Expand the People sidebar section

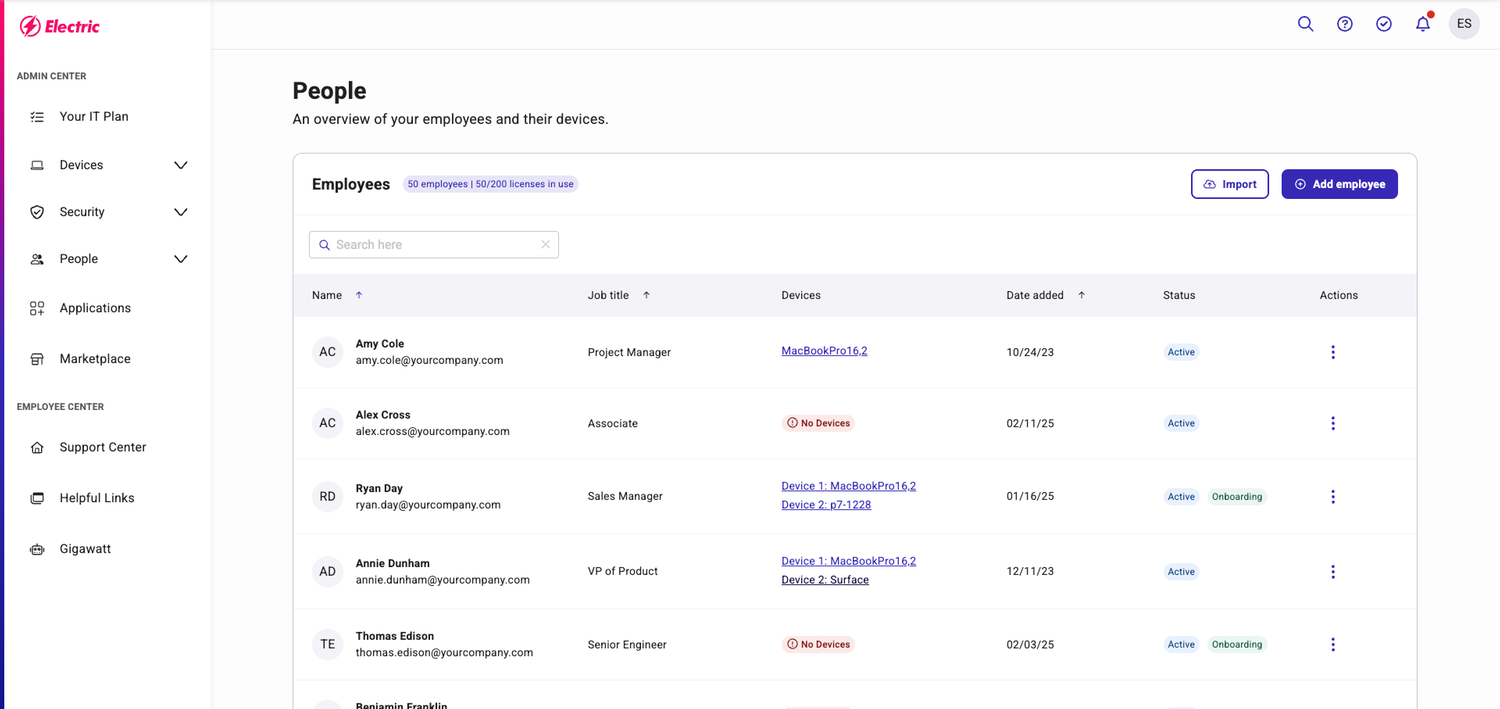(x=180, y=258)
